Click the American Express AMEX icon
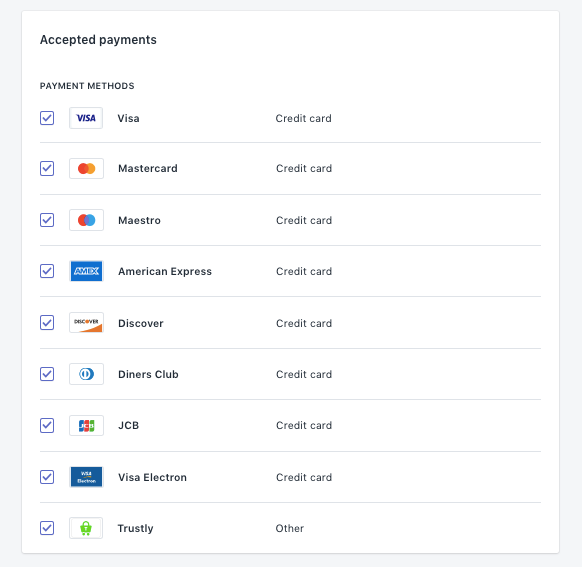The width and height of the screenshot is (582, 567). coord(86,271)
